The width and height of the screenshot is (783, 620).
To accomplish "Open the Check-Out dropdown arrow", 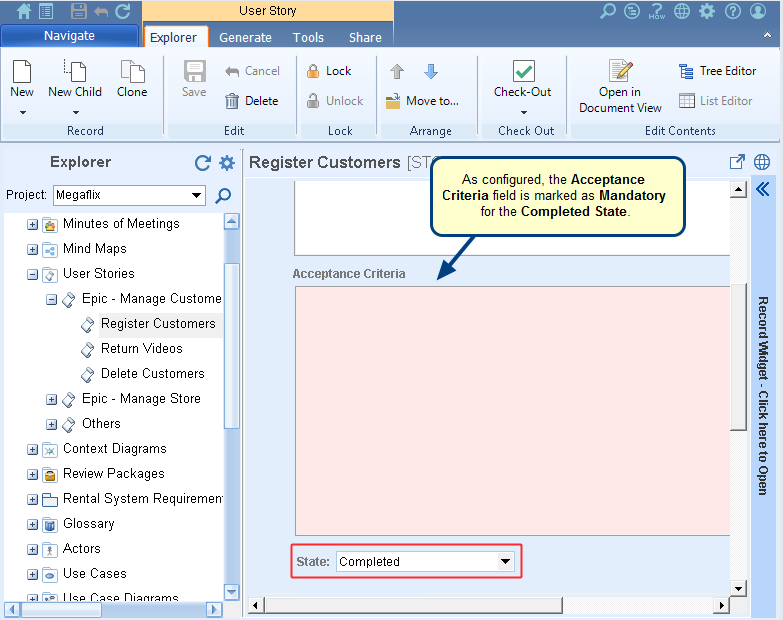I will pos(523,113).
